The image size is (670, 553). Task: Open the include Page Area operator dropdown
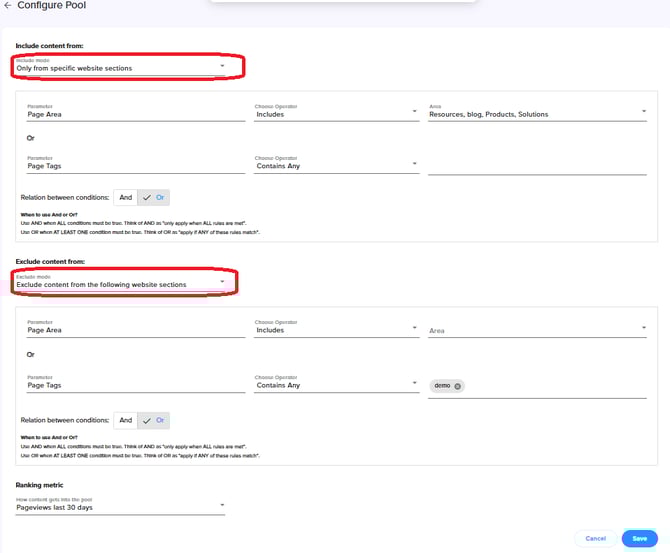[336, 114]
